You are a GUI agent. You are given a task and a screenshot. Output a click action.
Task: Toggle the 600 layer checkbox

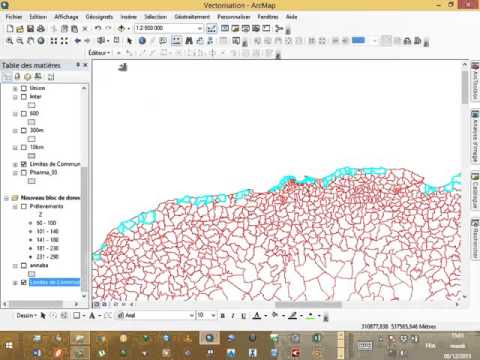click(24, 114)
